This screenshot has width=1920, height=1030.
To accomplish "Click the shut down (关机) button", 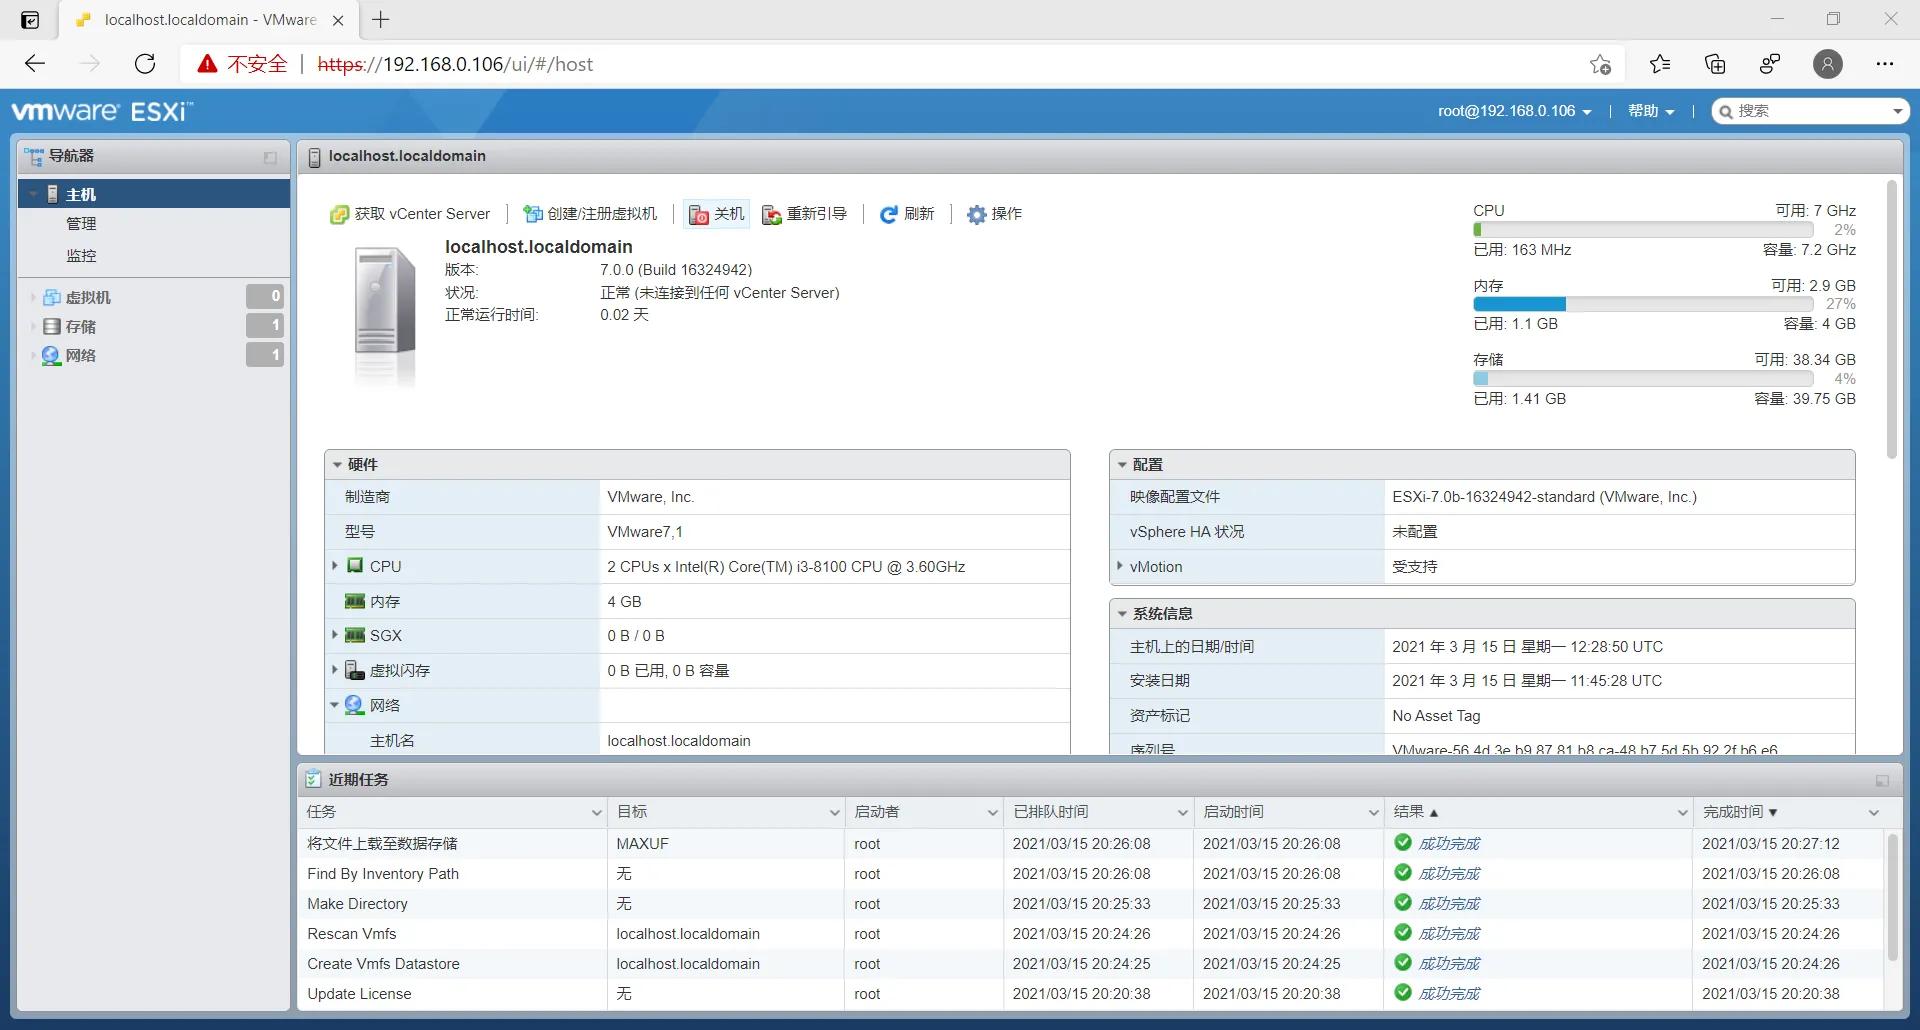I will tap(716, 214).
